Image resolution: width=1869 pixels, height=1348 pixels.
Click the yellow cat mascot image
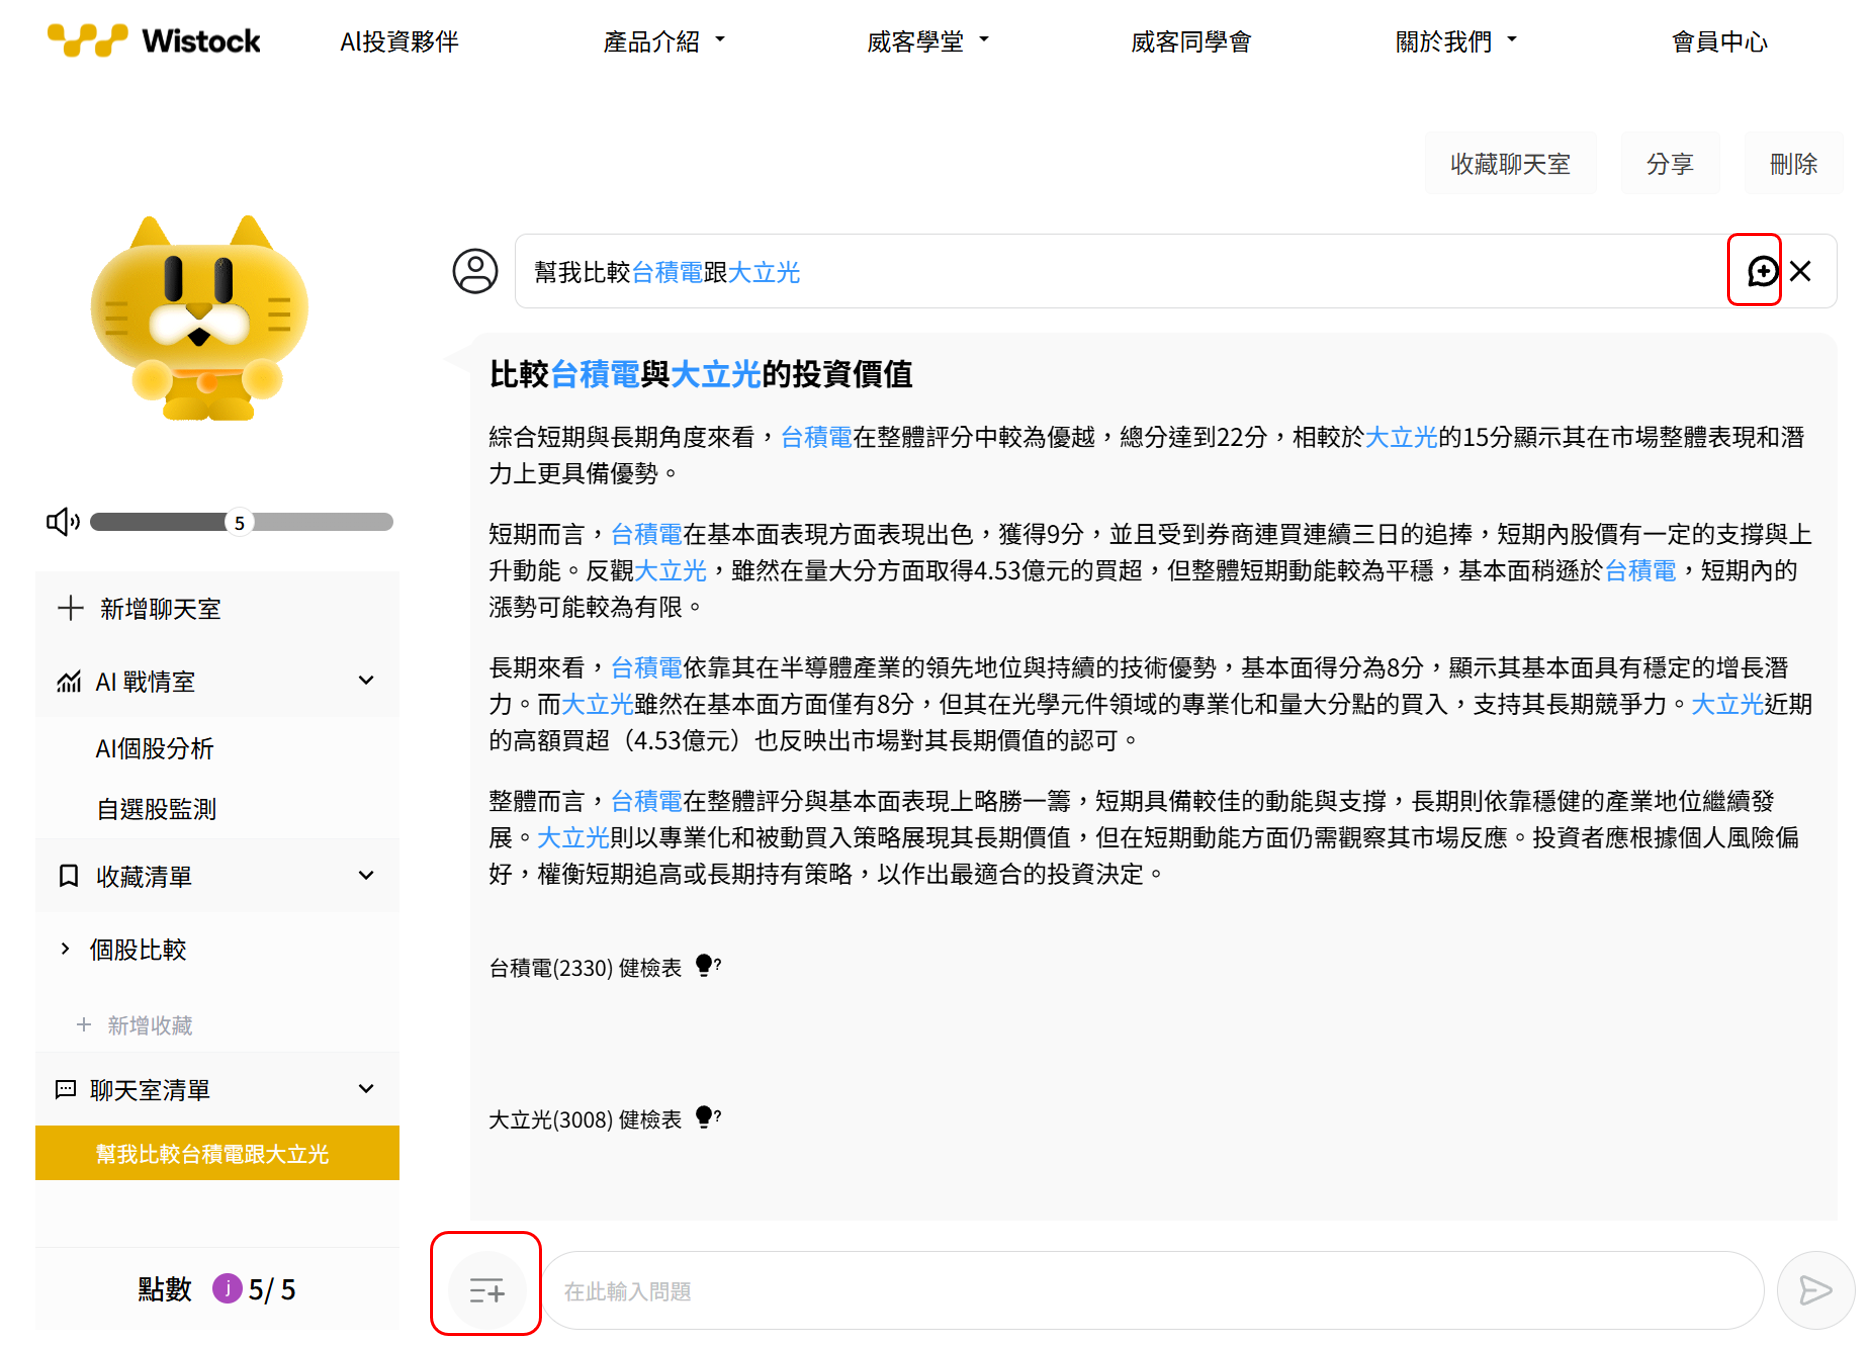click(x=200, y=320)
